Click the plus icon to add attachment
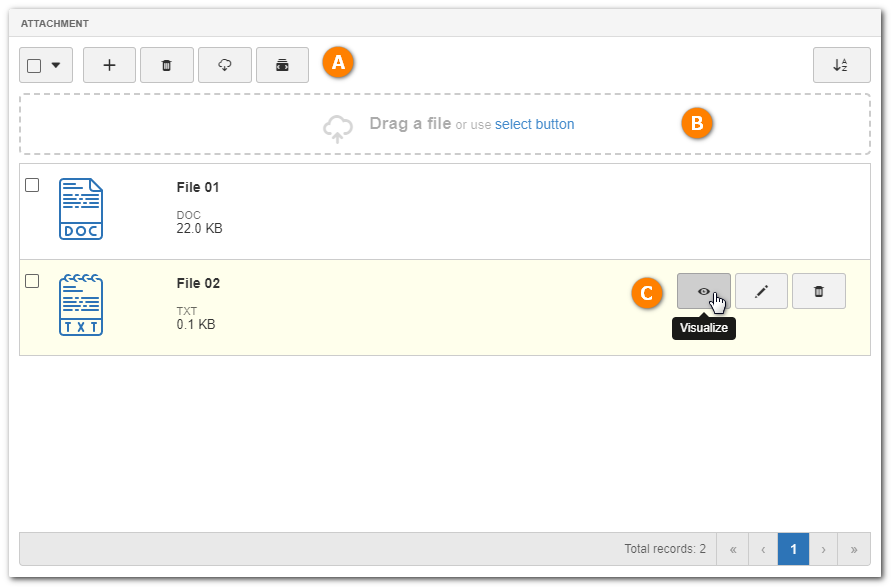 point(109,65)
